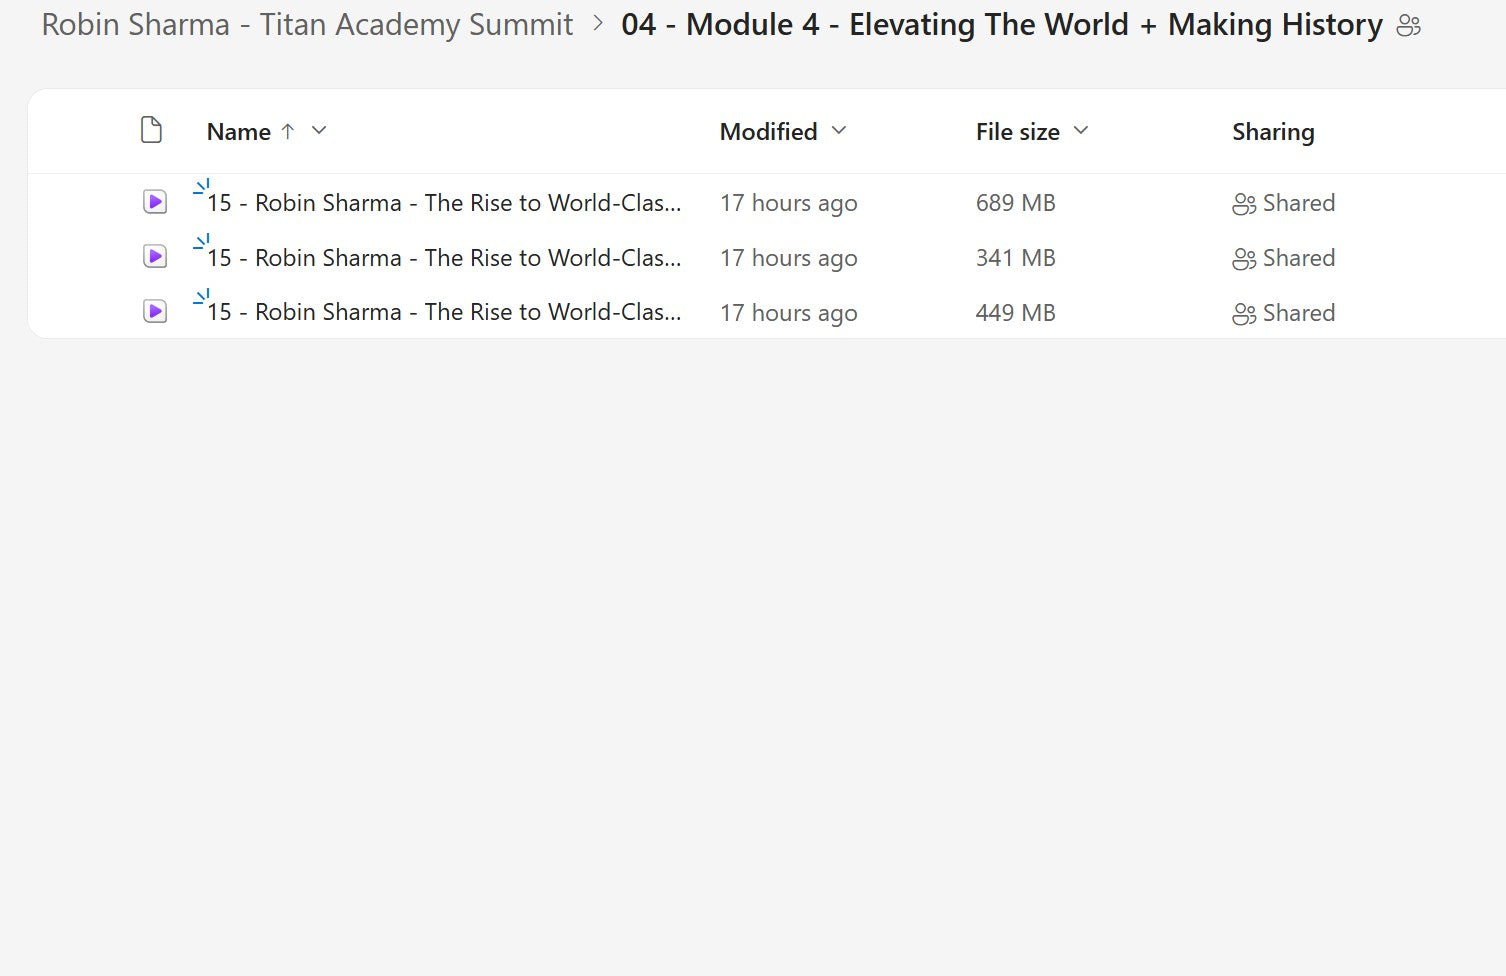Click the video file icon on the 449 MB file
Viewport: 1506px width, 976px height.
154,312
